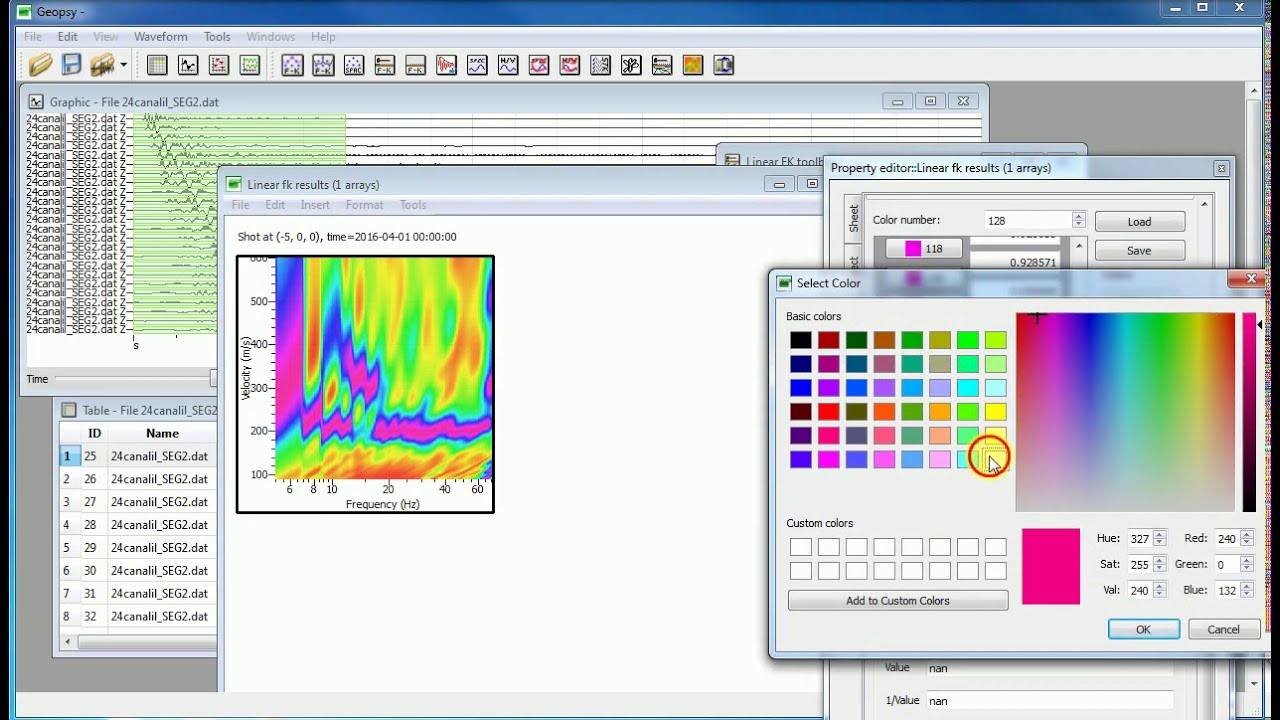Click the Add to Custom Colors button

tap(898, 600)
